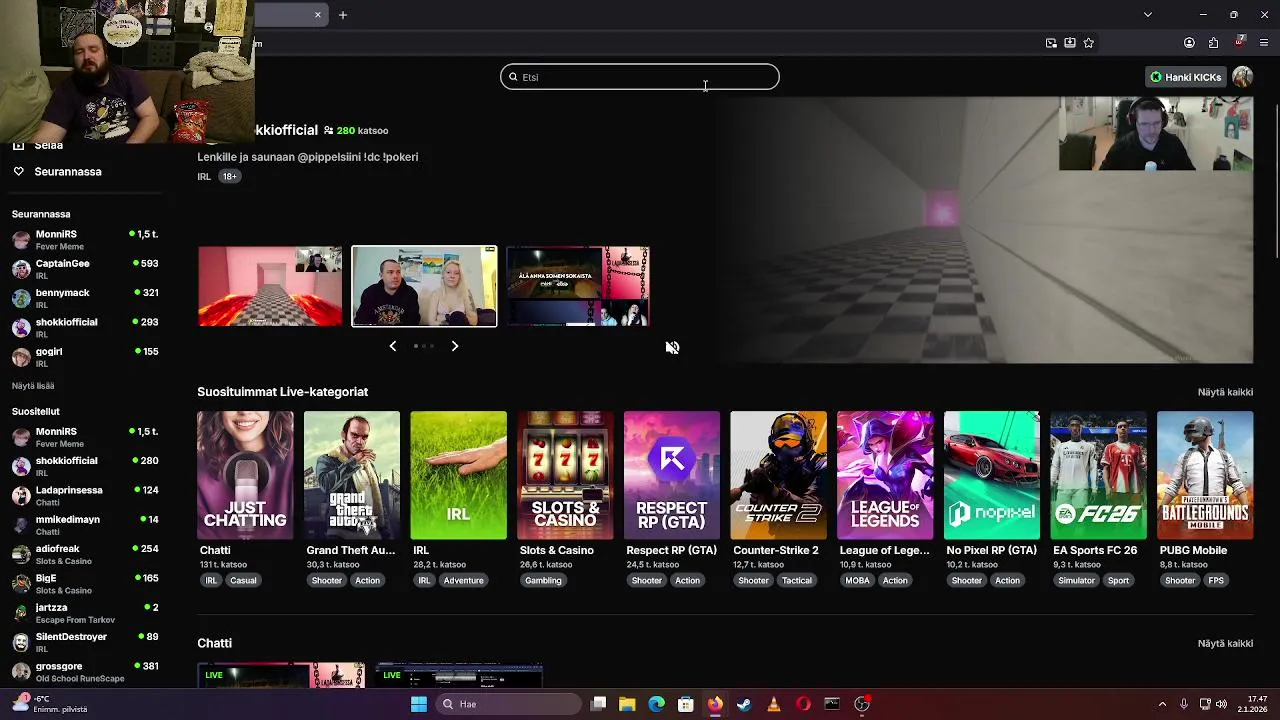Open a new browser tab with plus
Viewport: 1280px width, 720px height.
coord(342,15)
